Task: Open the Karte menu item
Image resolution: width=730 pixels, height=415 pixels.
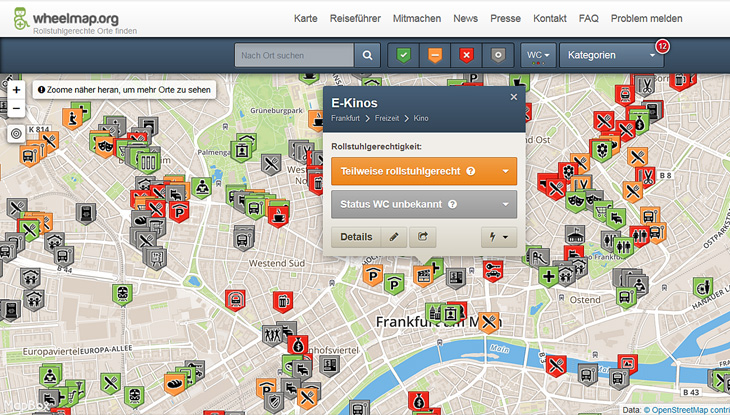Action: pos(305,19)
